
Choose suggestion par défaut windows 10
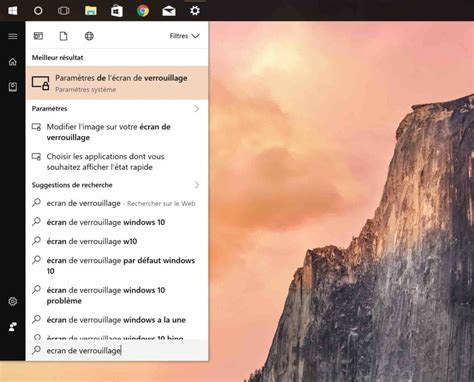pyautogui.click(x=117, y=266)
